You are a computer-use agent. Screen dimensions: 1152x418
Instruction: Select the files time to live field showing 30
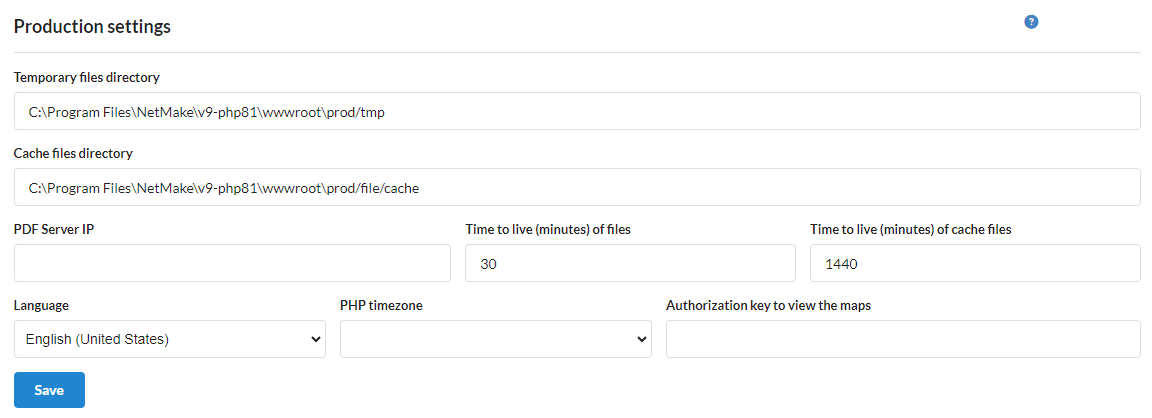(630, 264)
